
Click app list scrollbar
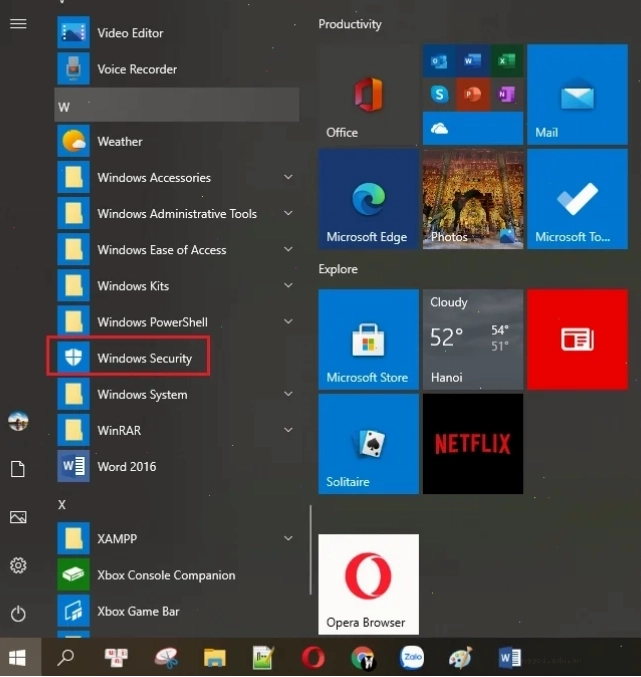(x=310, y=550)
